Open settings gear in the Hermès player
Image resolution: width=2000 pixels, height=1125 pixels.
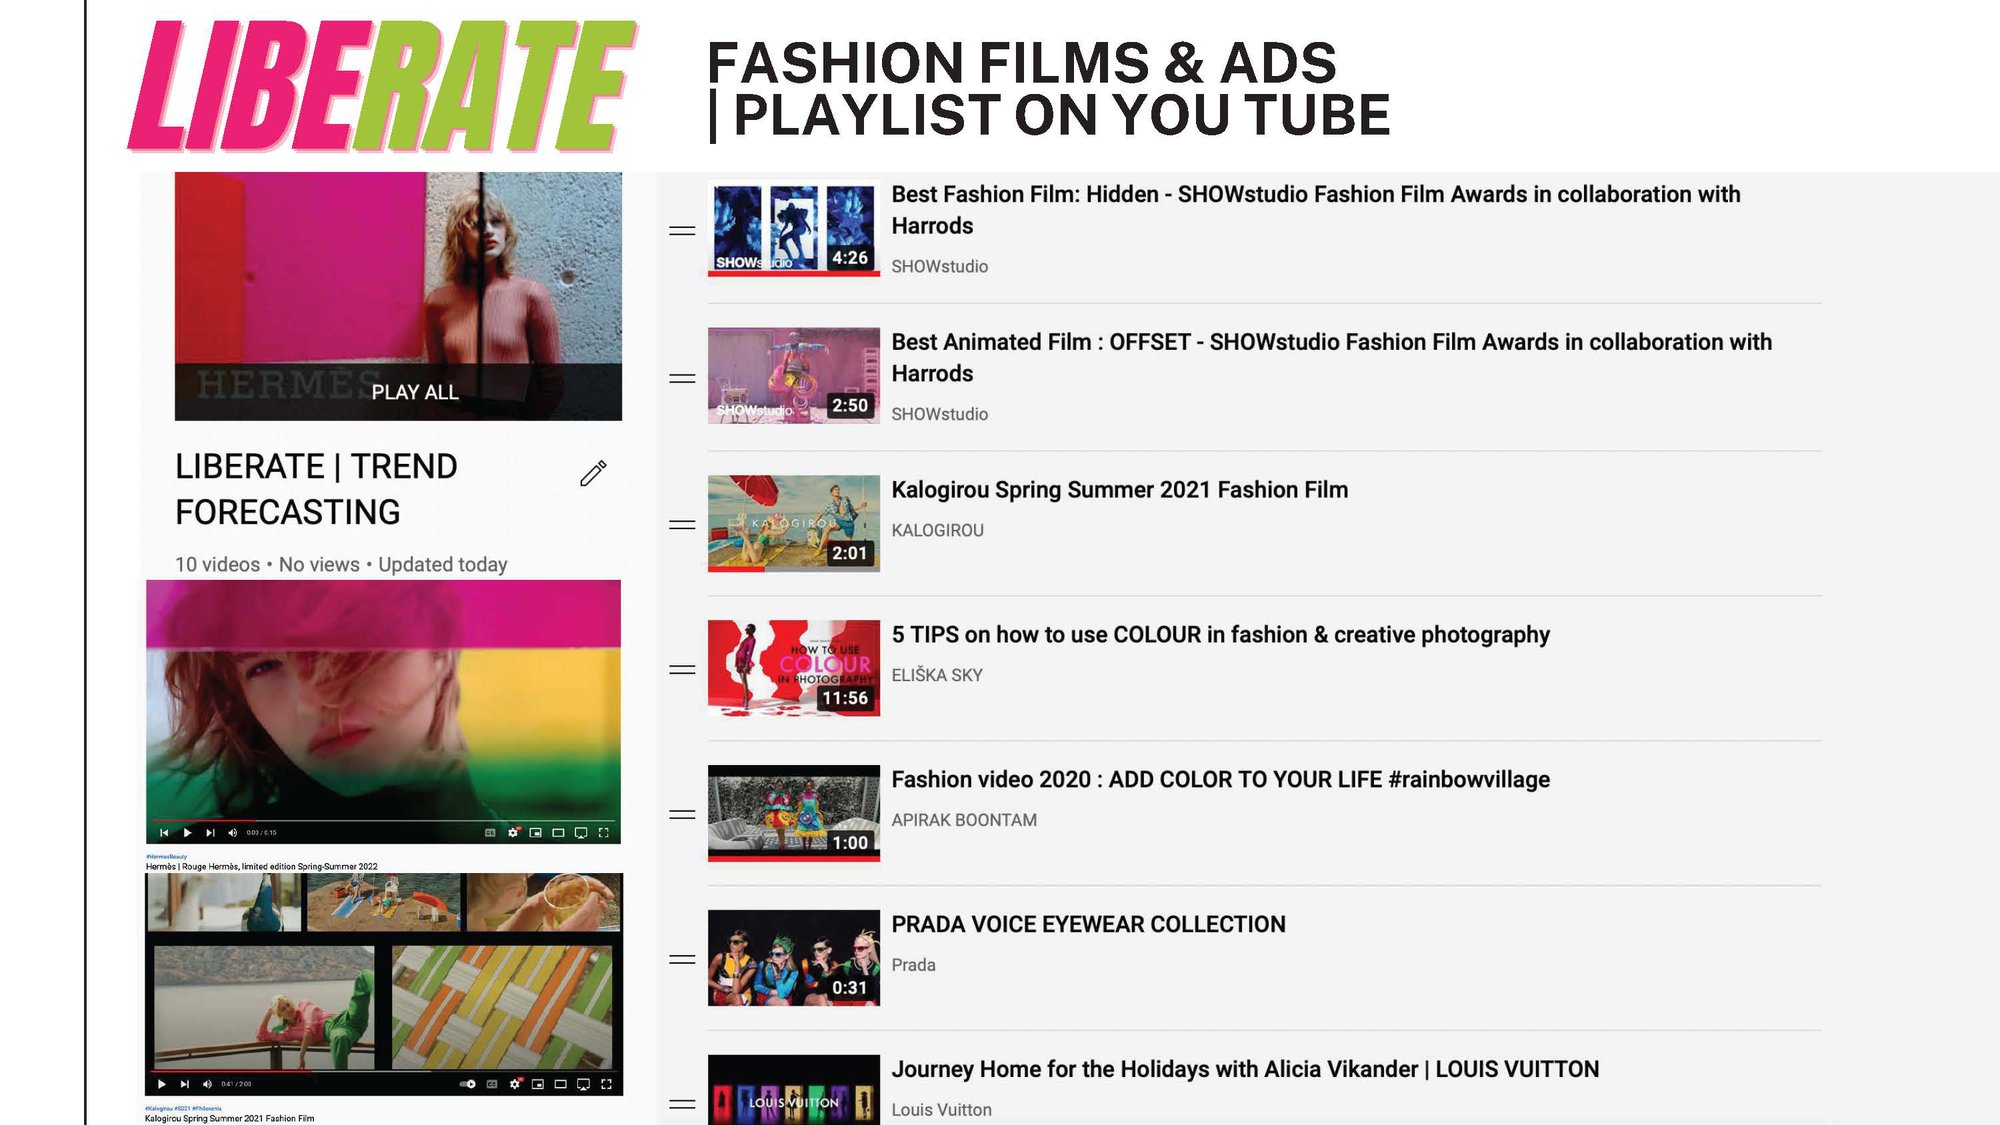click(x=513, y=833)
